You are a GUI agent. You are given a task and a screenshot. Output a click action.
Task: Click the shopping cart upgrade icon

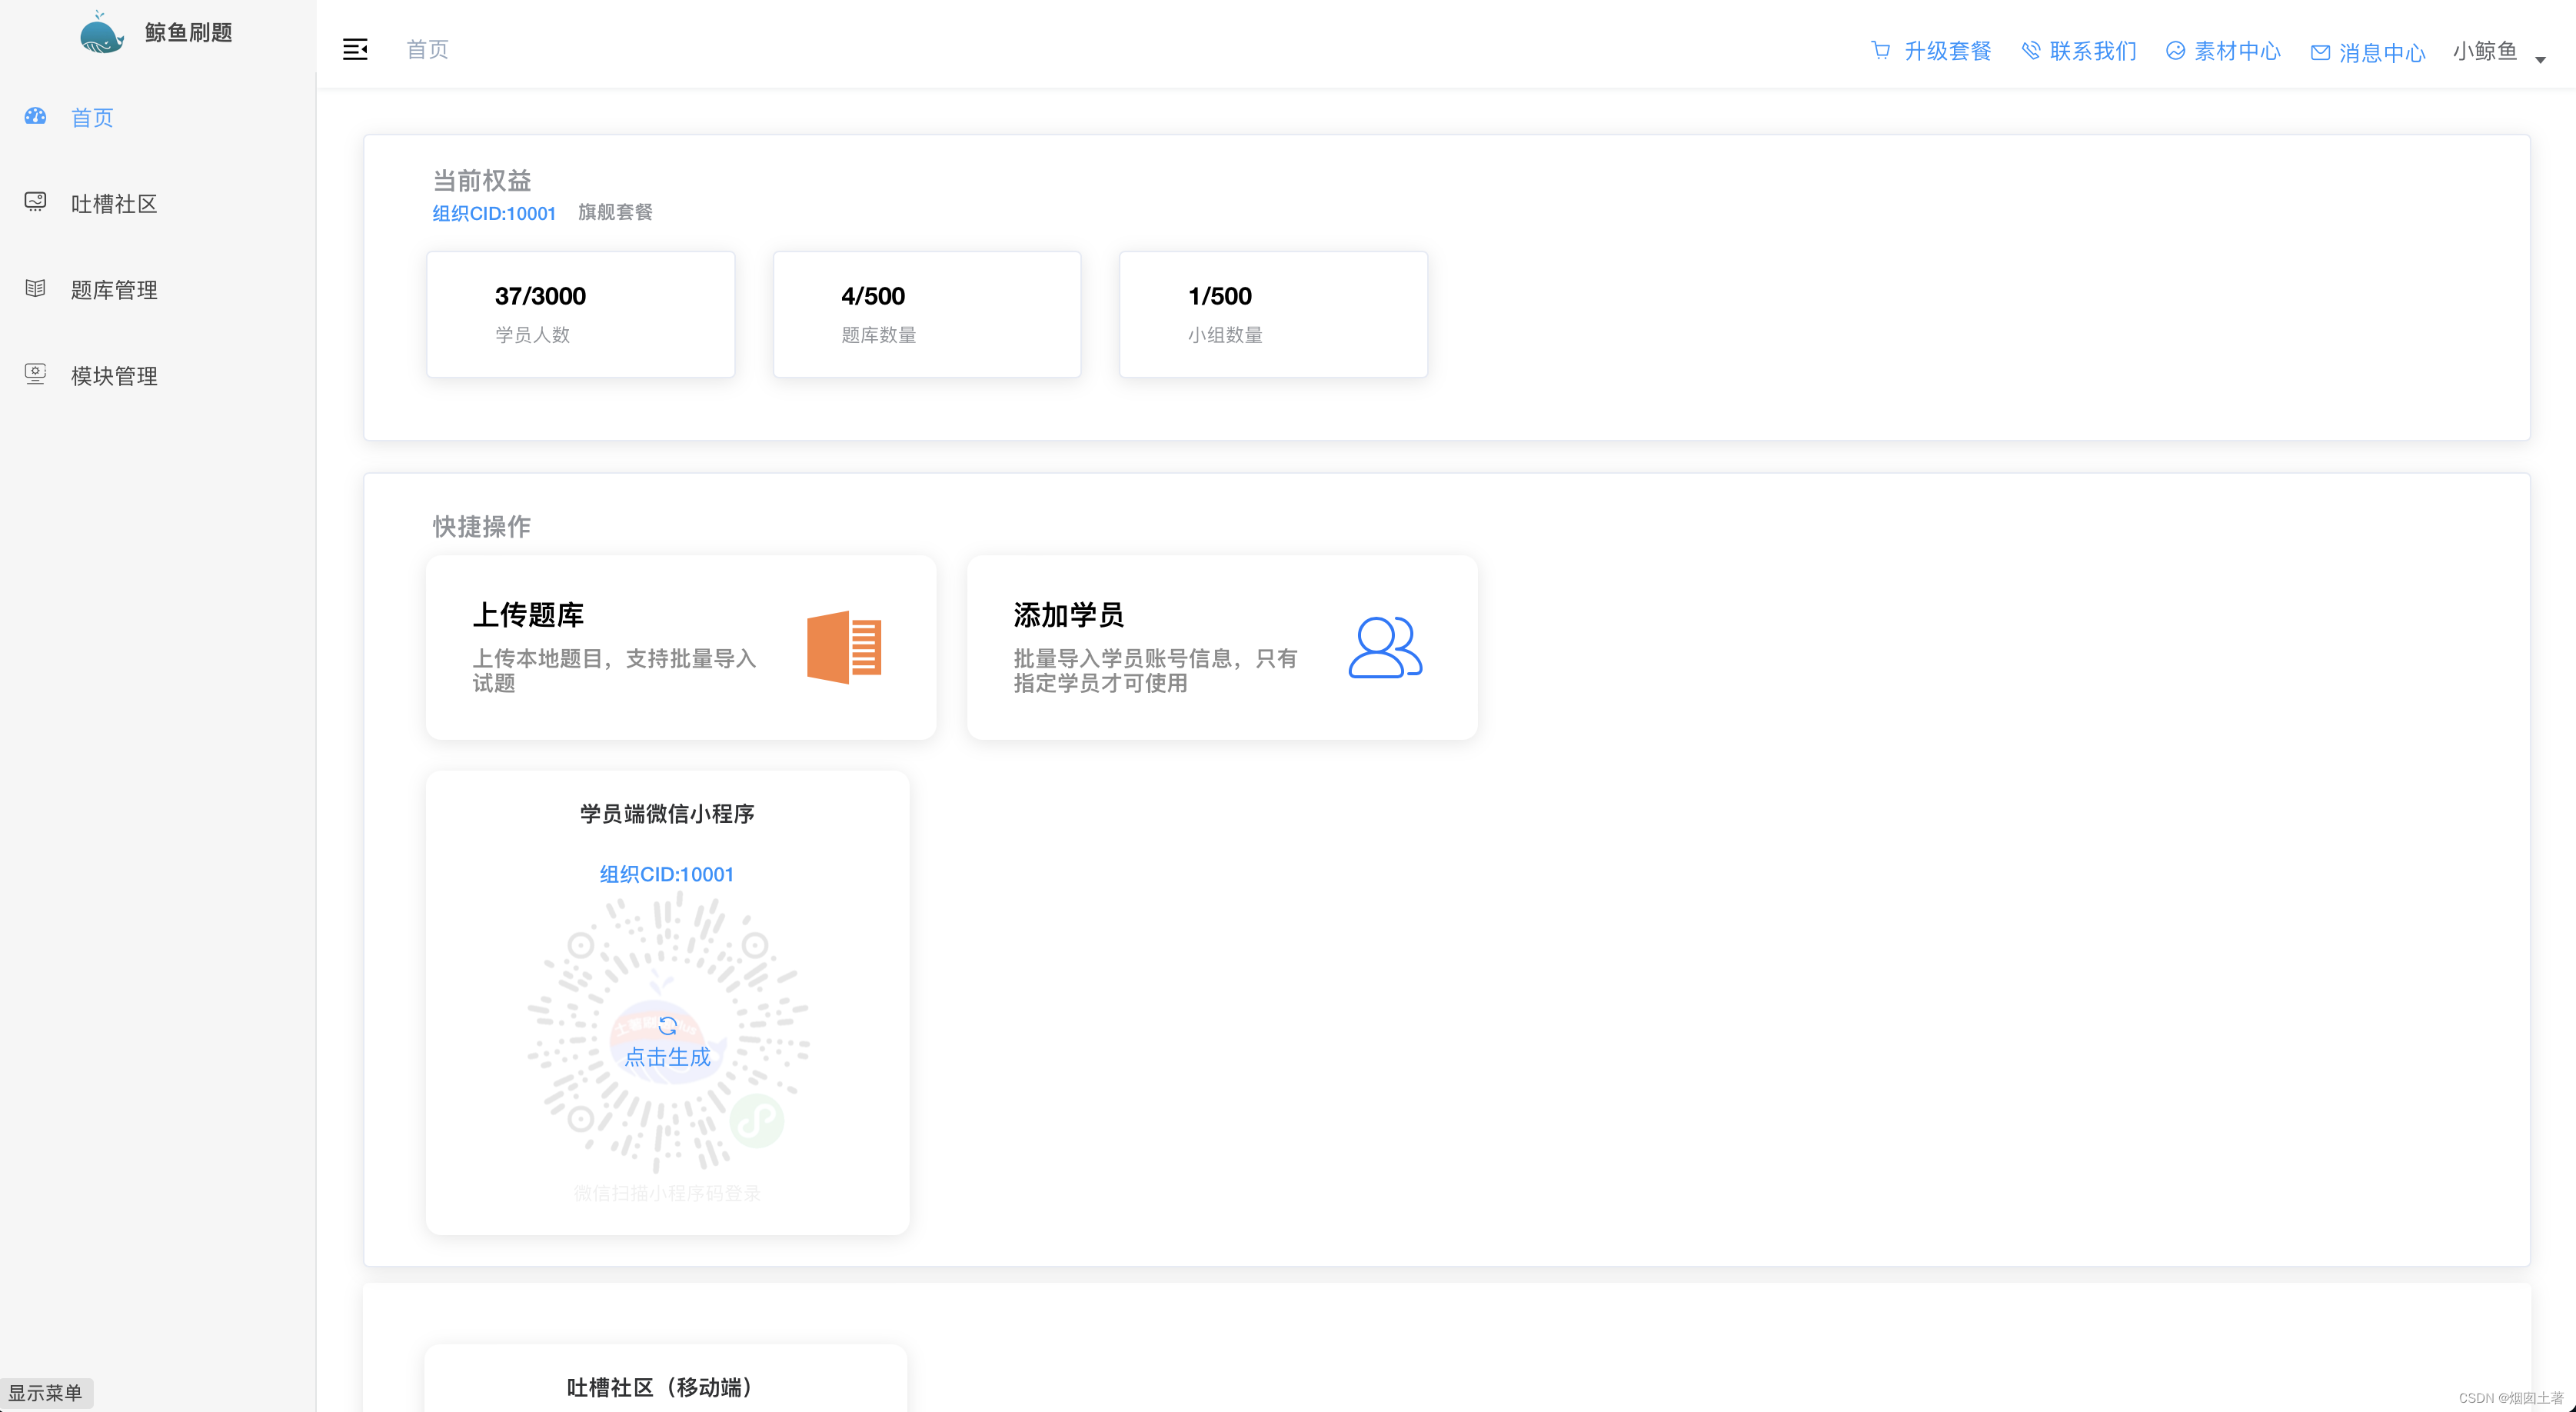point(1880,50)
